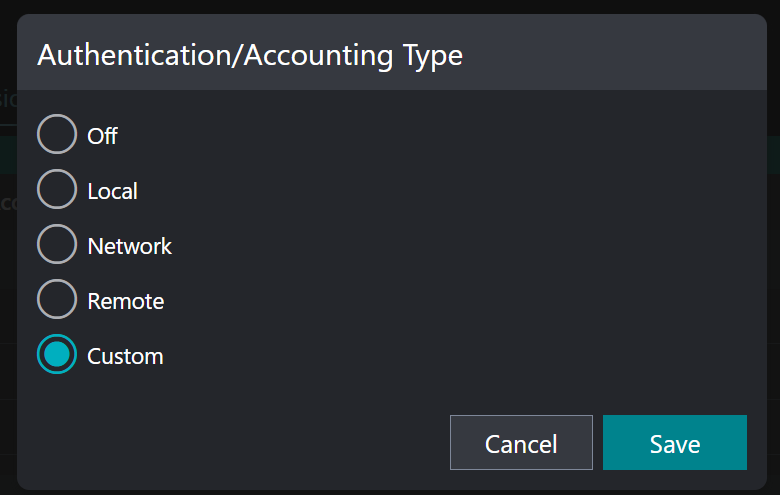Image resolution: width=780 pixels, height=495 pixels.
Task: Click the teal dot inside Custom radio
Action: click(57, 355)
